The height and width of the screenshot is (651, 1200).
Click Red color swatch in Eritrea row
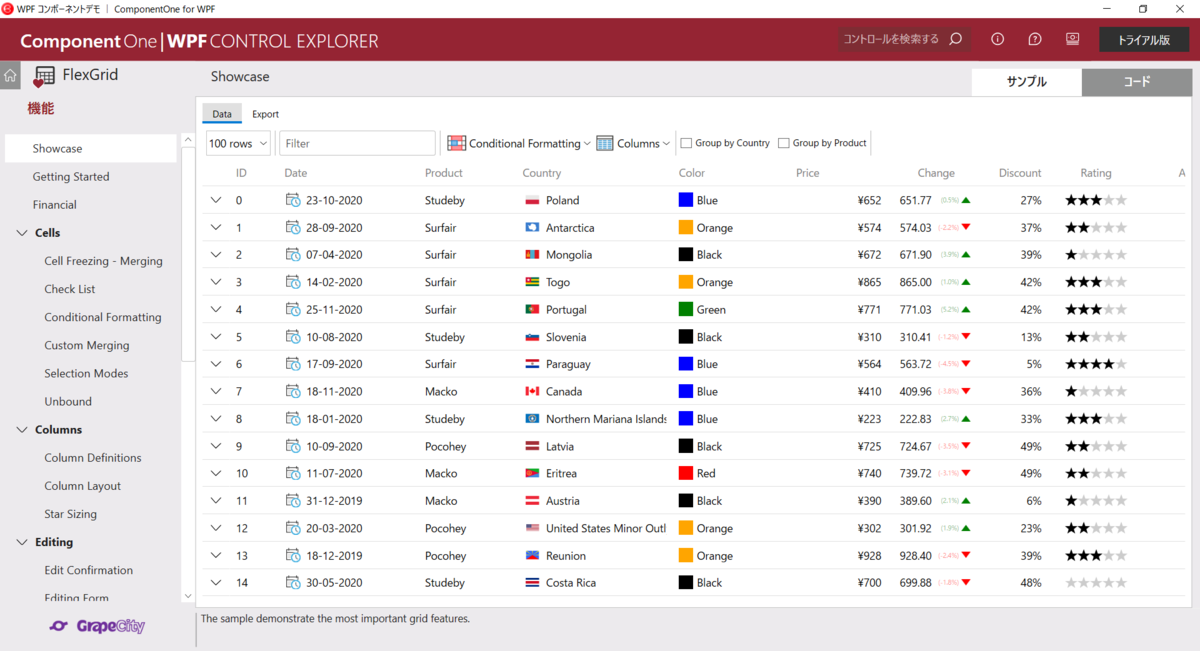click(x=686, y=473)
